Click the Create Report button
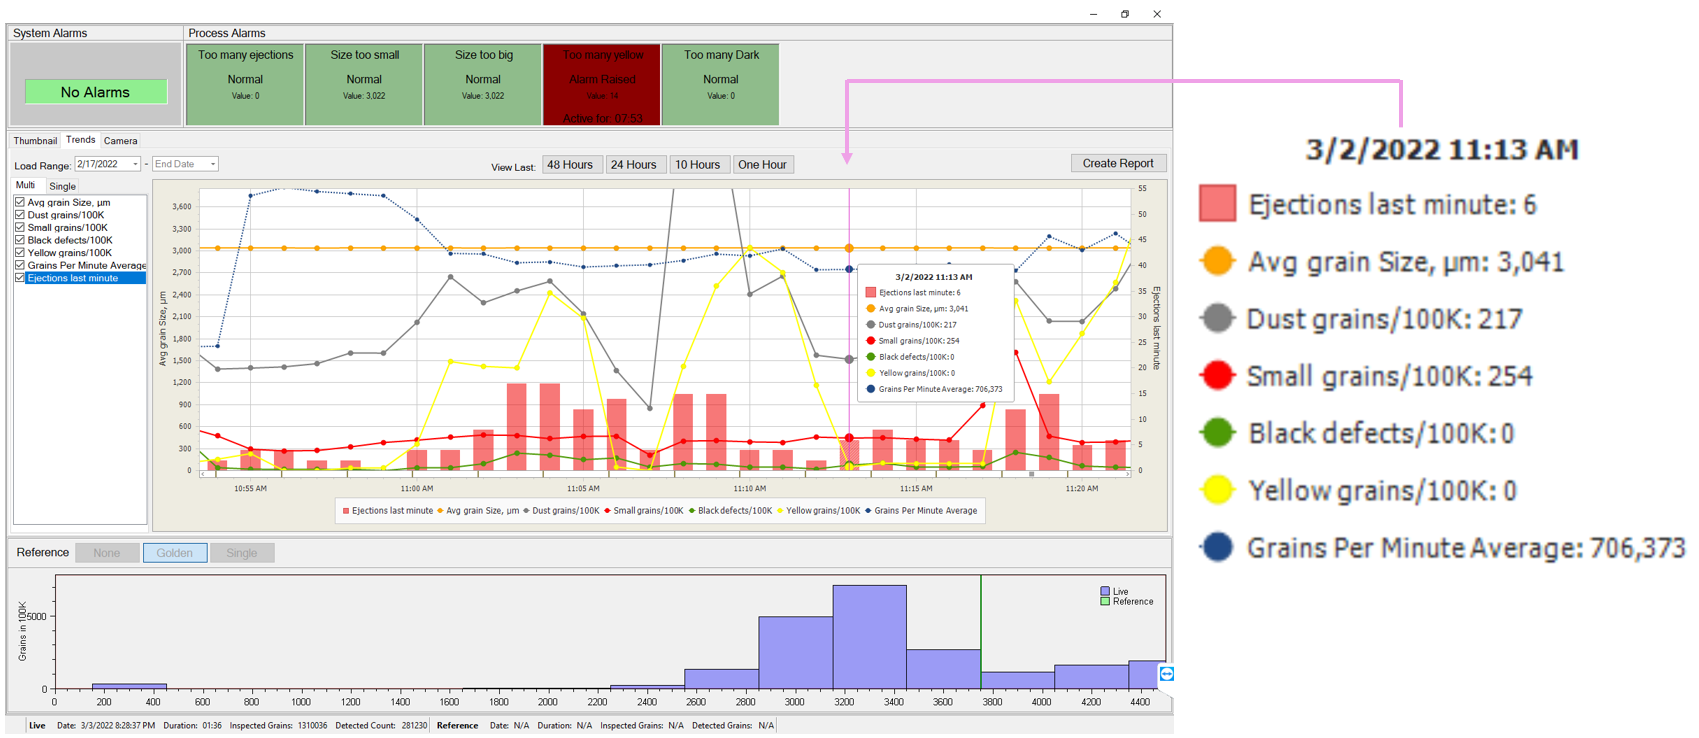1699x738 pixels. (x=1117, y=164)
